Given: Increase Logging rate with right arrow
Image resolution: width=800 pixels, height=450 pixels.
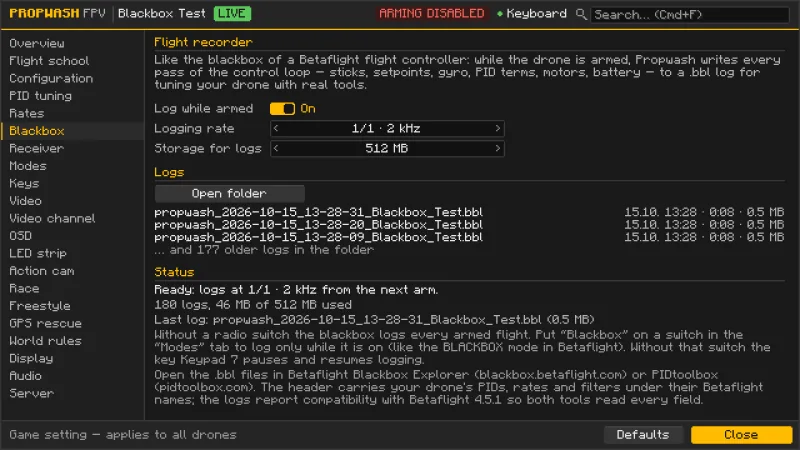Looking at the screenshot, I should coord(498,129).
